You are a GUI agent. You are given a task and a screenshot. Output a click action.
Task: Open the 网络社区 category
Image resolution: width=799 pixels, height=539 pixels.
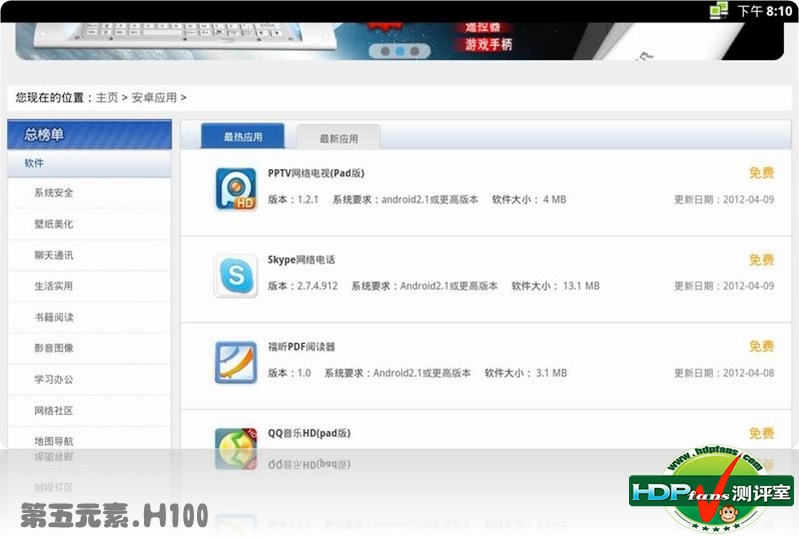pyautogui.click(x=90, y=411)
